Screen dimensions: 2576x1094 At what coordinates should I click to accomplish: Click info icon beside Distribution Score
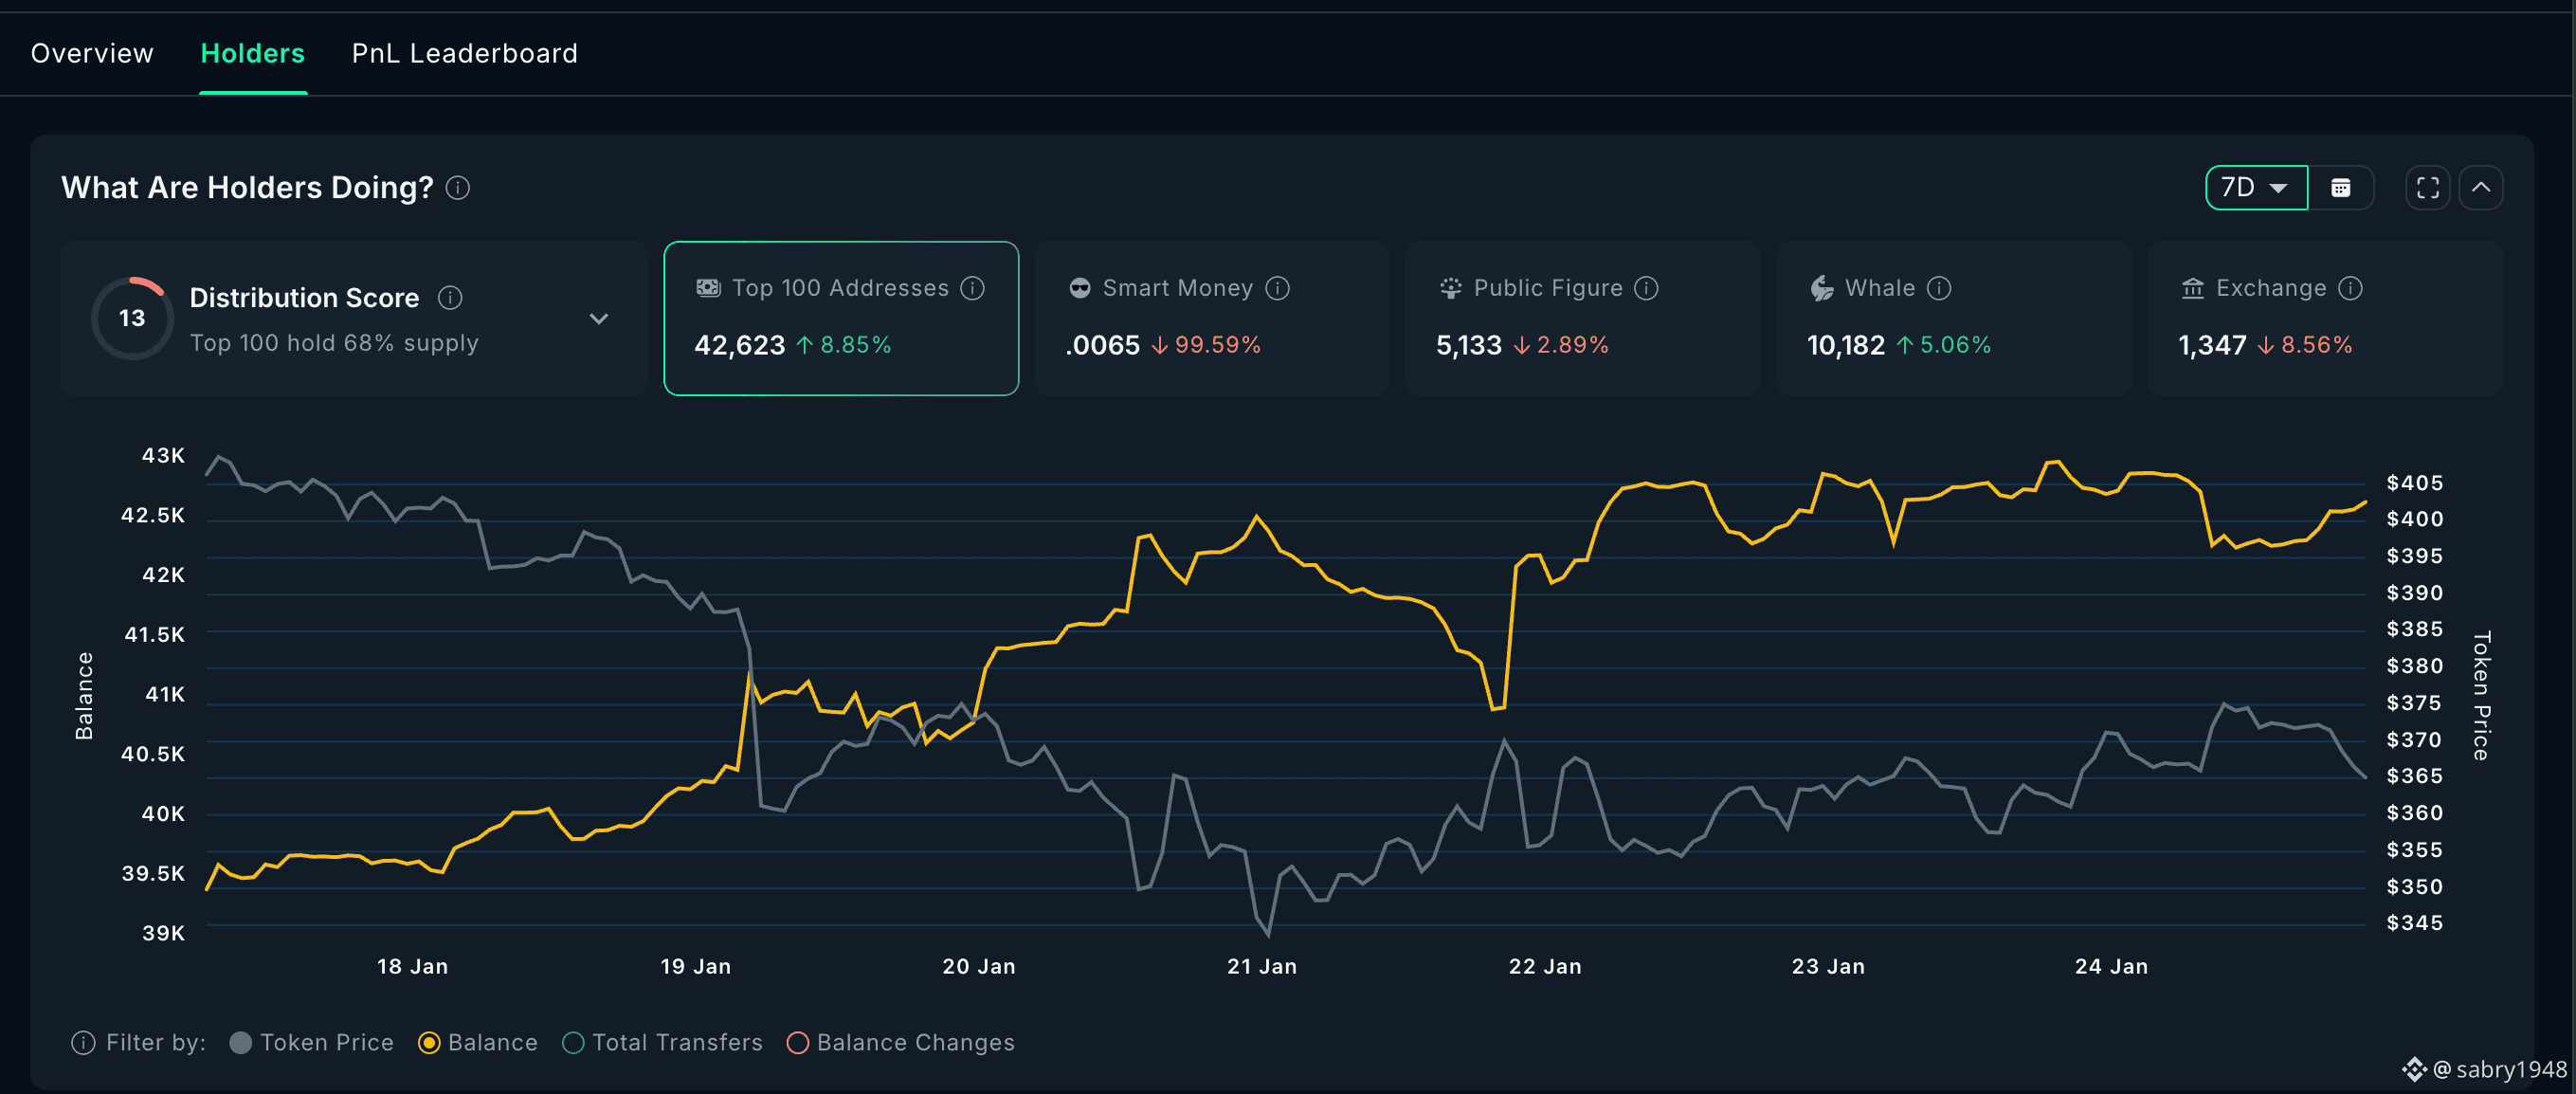450,298
